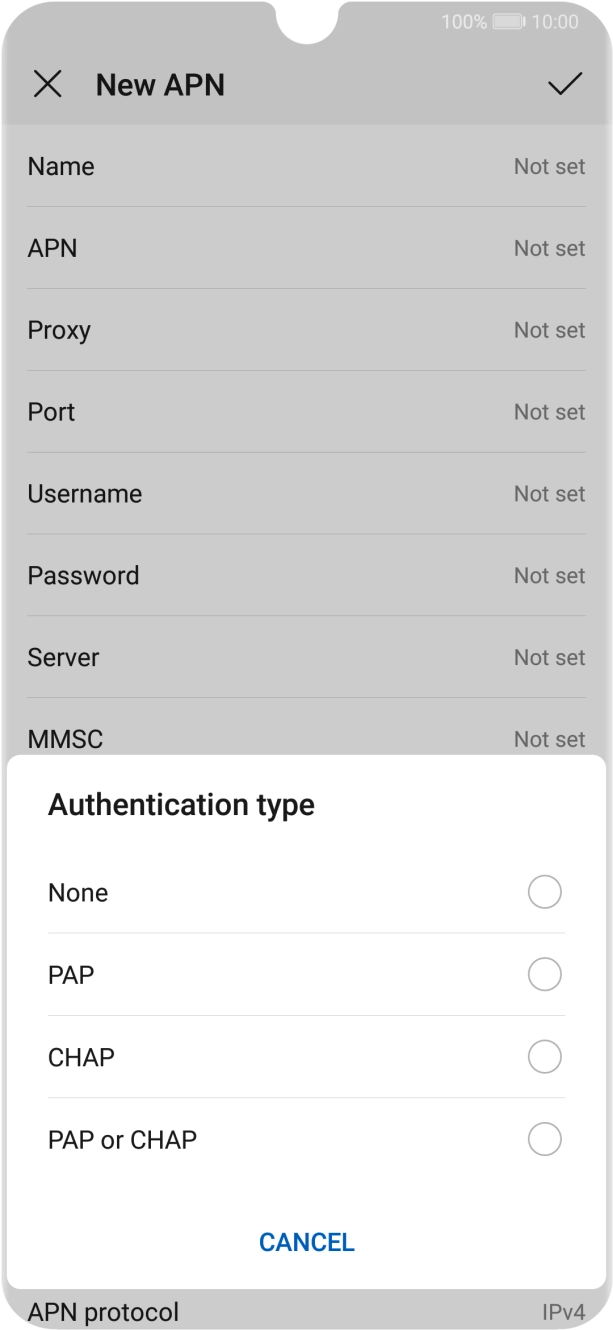Open APN protocol IPv4 selector
613x1330 pixels.
tap(306, 1311)
